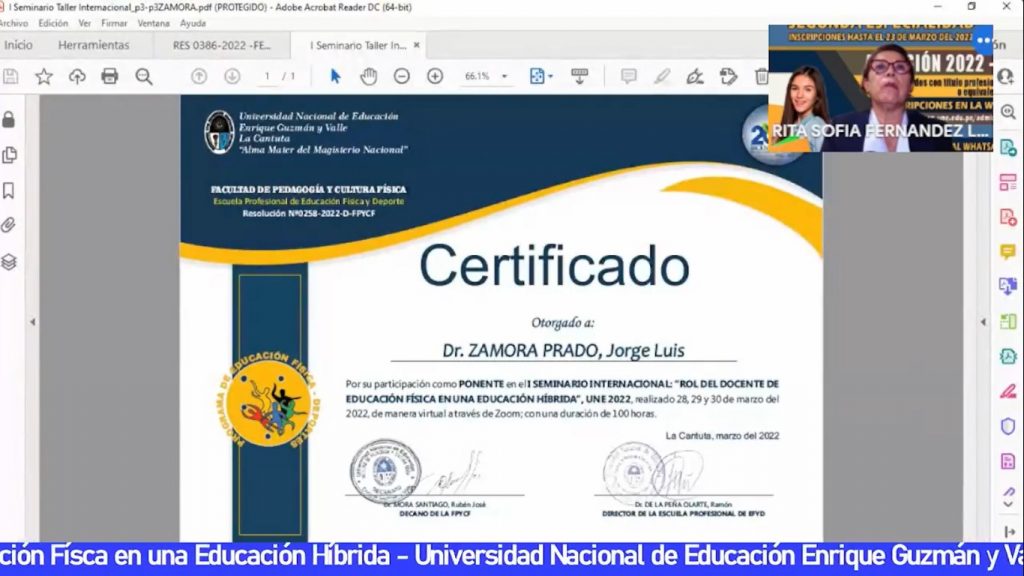Activate the selection arrow tool

[x=335, y=76]
